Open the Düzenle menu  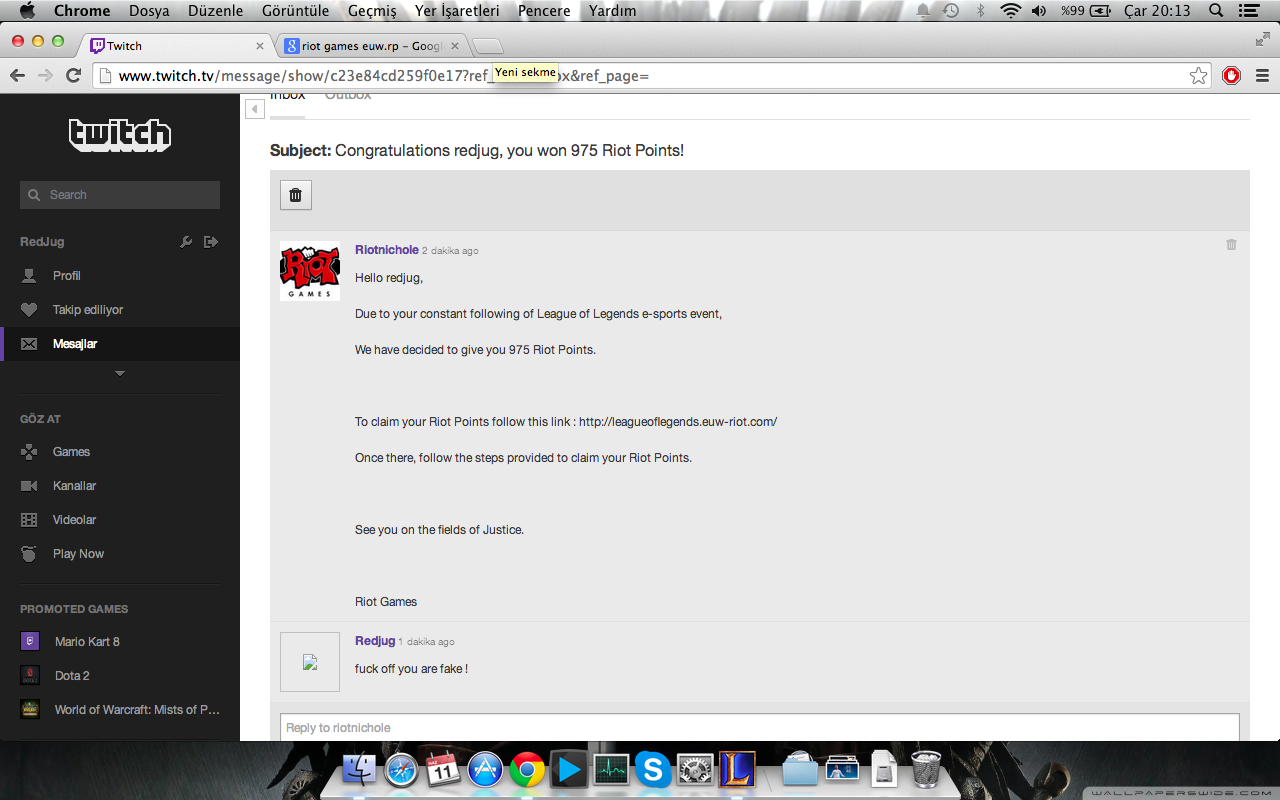click(216, 11)
